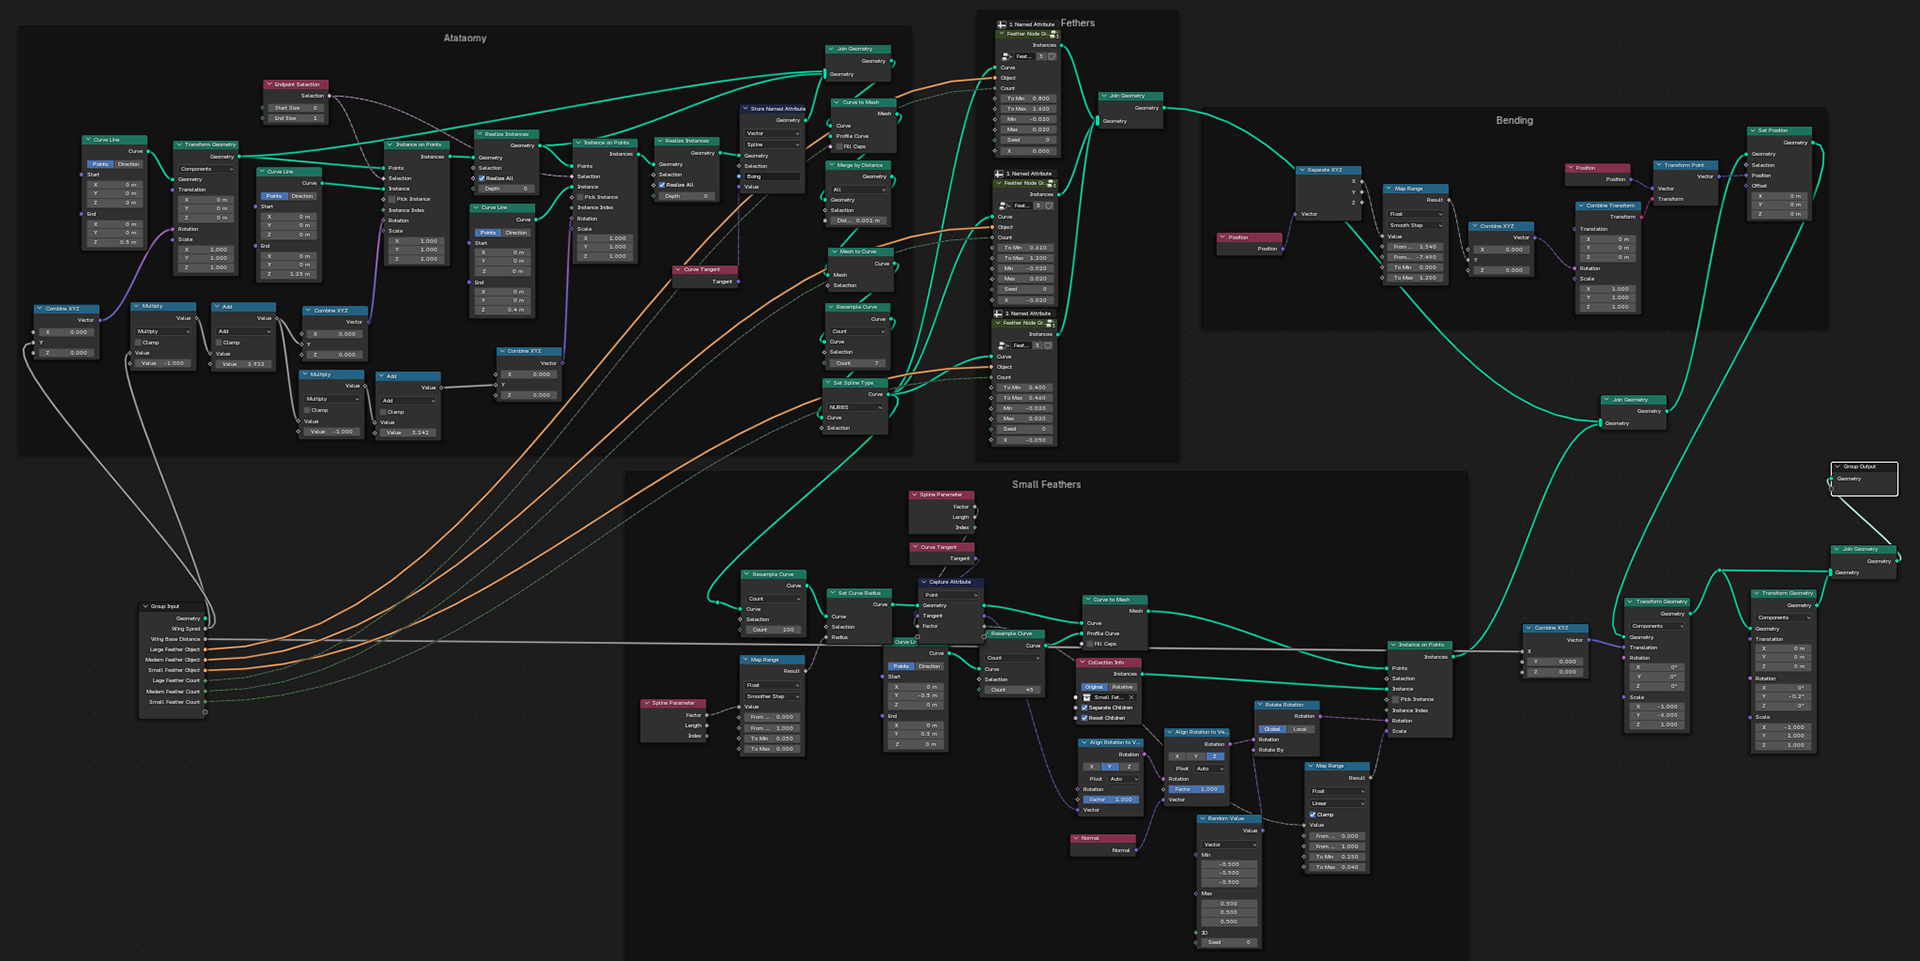Click the Boing name field in Store Named Attribute

point(773,176)
